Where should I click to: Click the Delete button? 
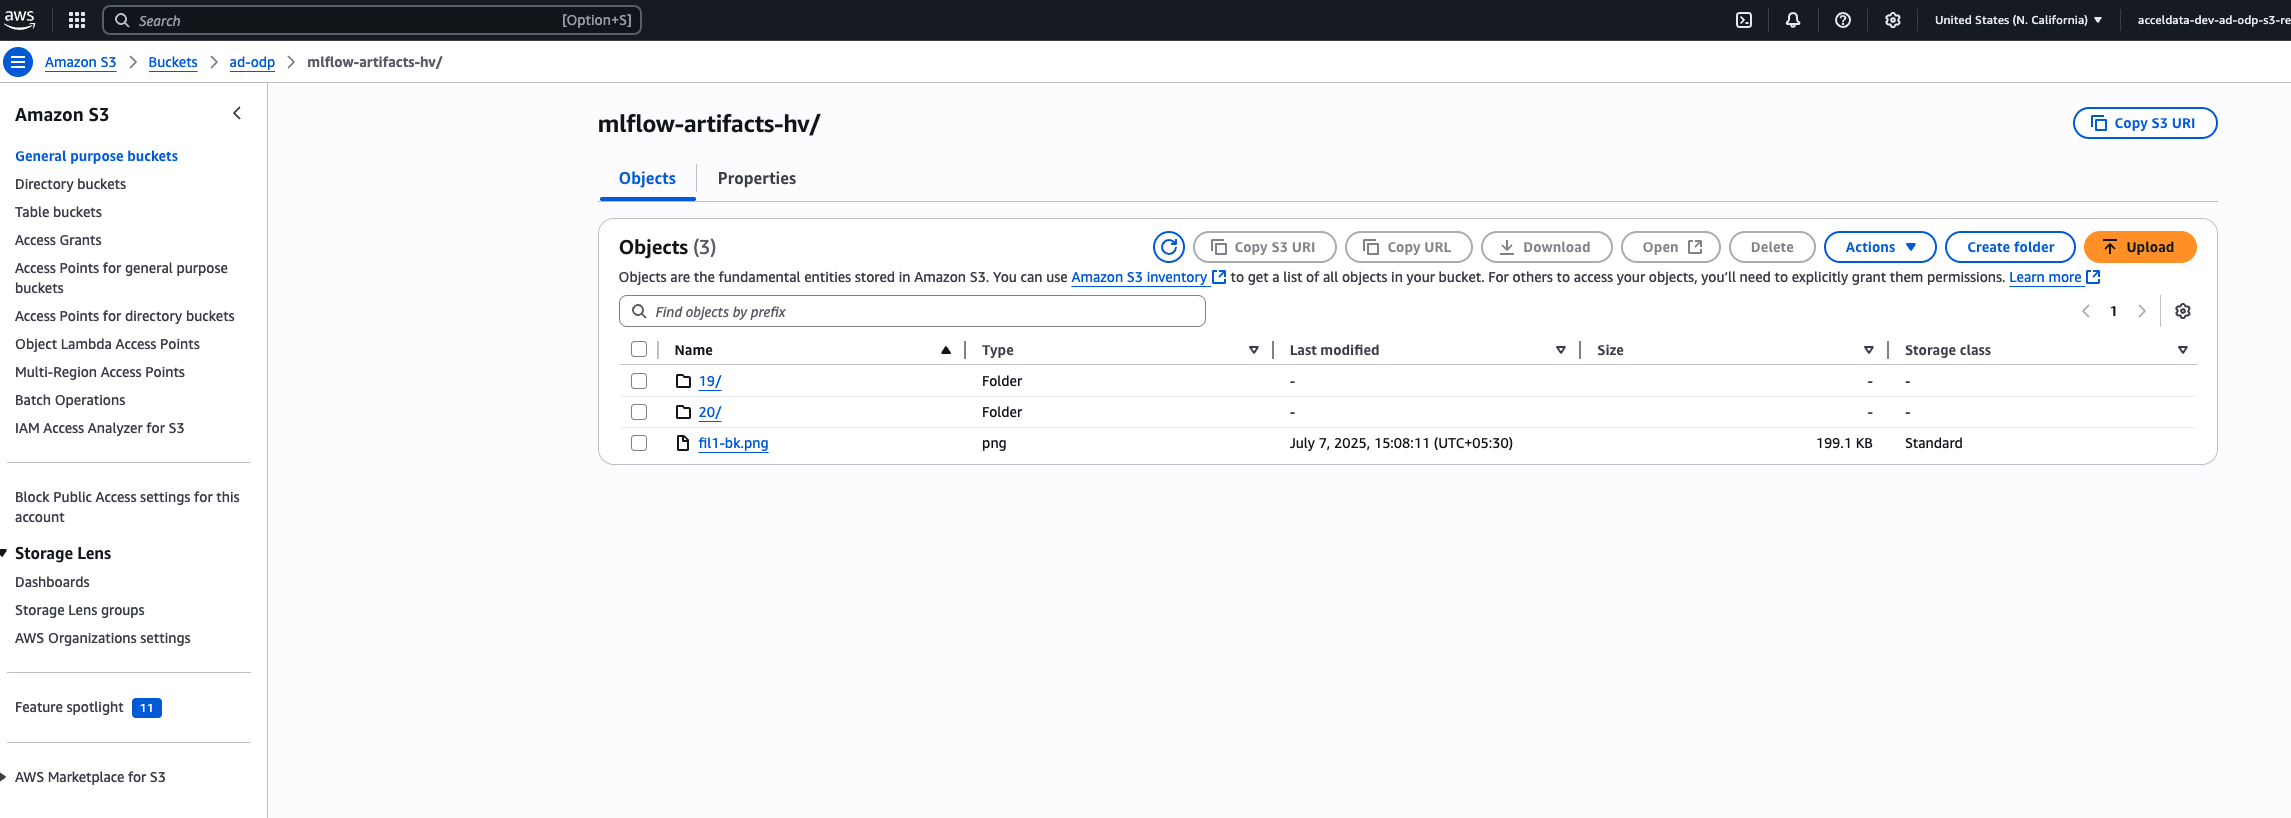pyautogui.click(x=1772, y=247)
